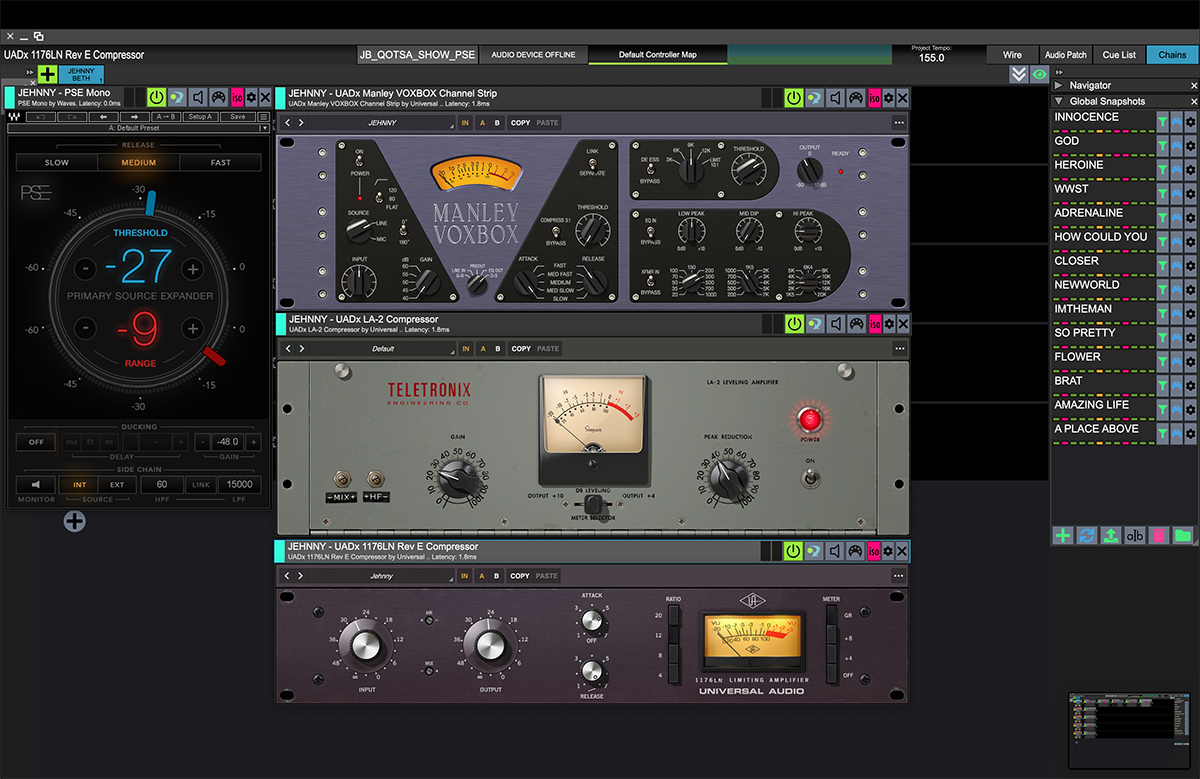Open controller mapping for LA-2 Compressor
The width and height of the screenshot is (1200, 779).
coord(856,324)
